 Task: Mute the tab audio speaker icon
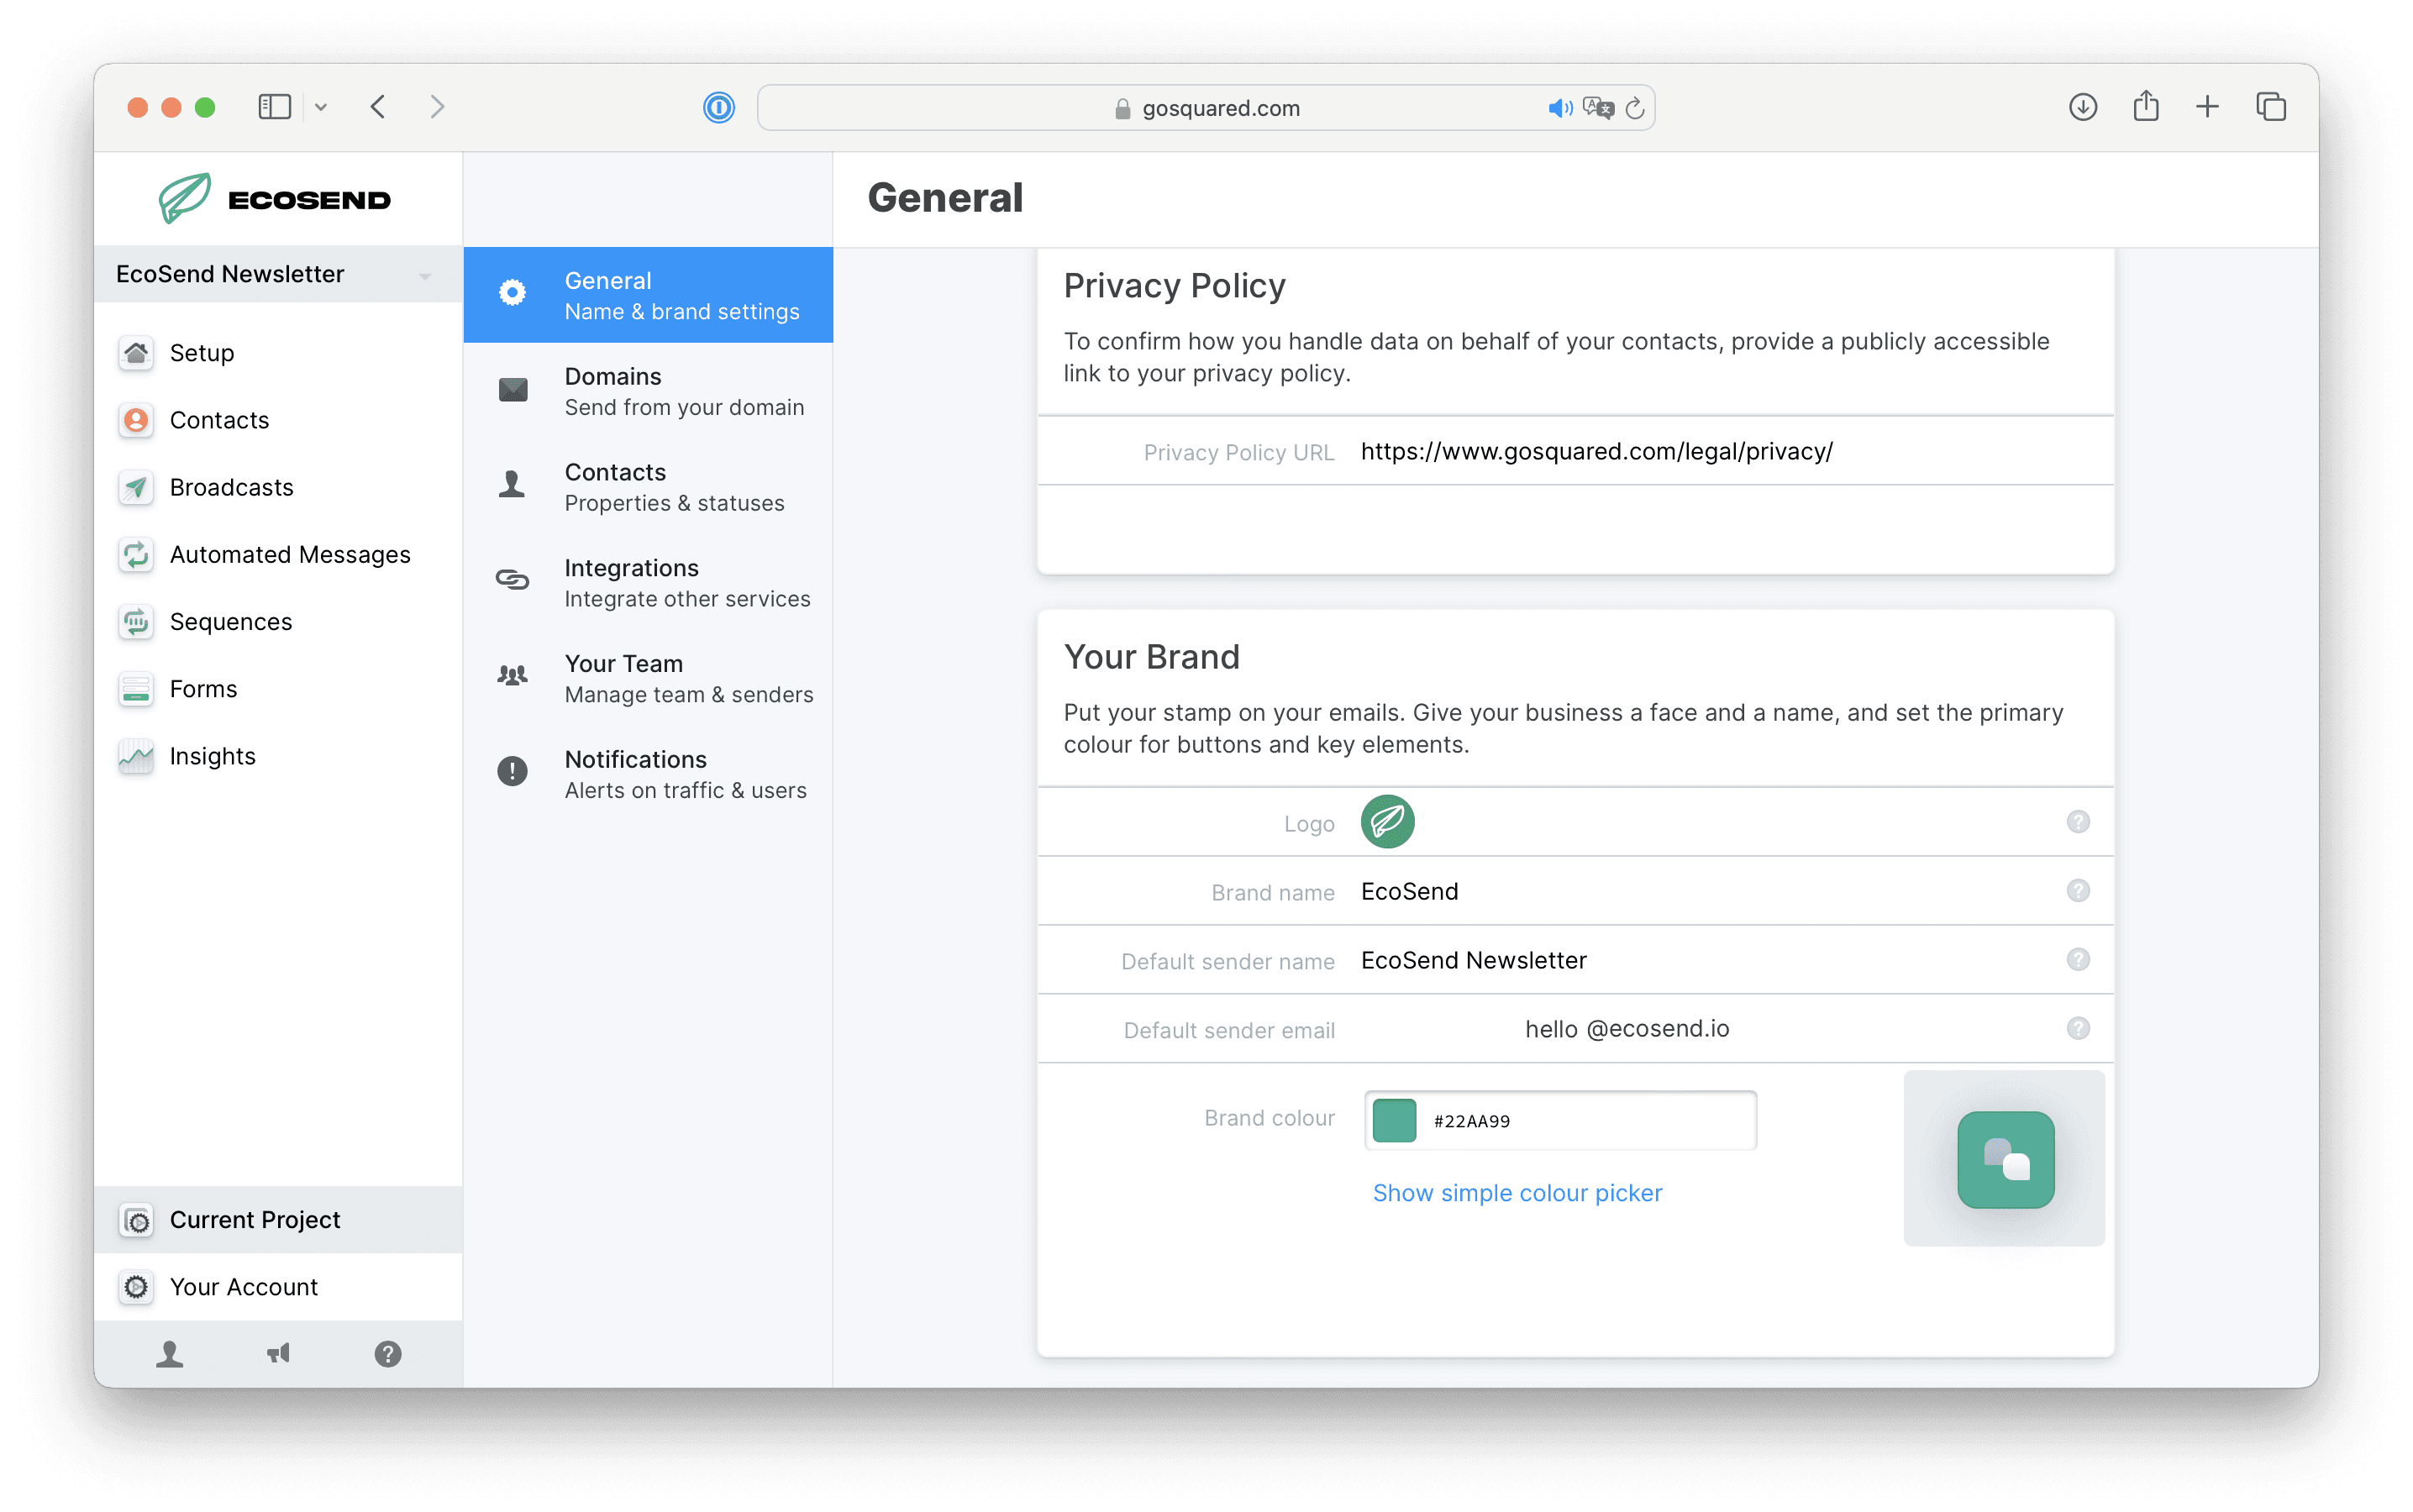point(1559,108)
